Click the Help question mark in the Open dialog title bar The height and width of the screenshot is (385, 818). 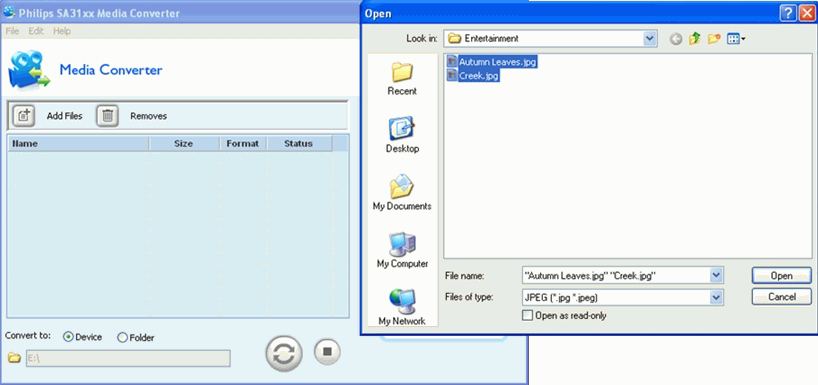788,14
